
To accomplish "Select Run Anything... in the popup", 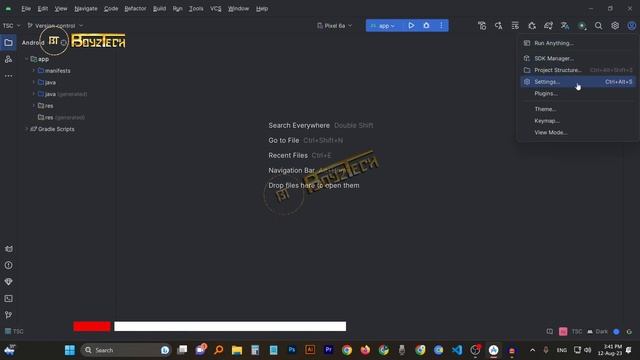I will 578,43.
